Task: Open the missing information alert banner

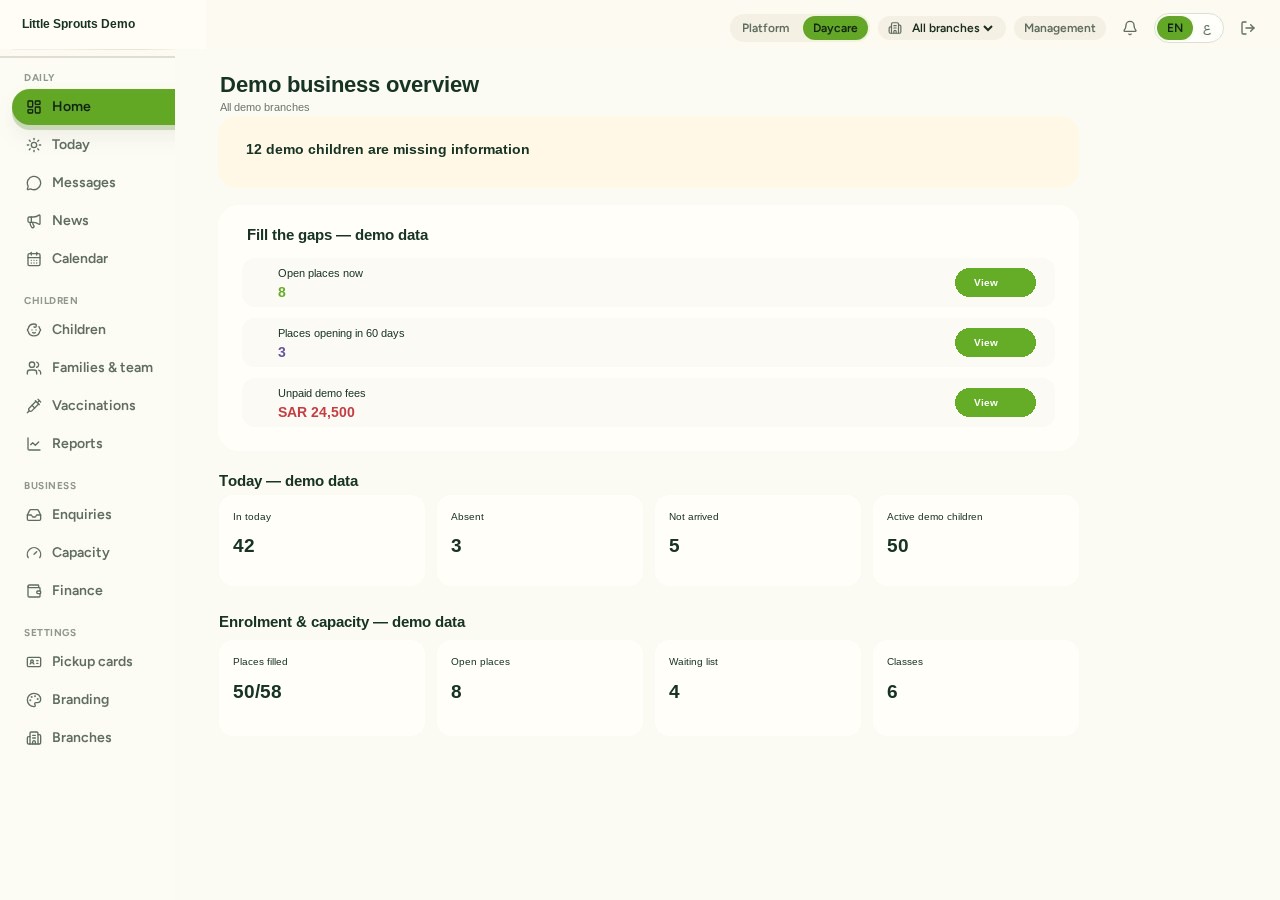Action: [x=648, y=151]
